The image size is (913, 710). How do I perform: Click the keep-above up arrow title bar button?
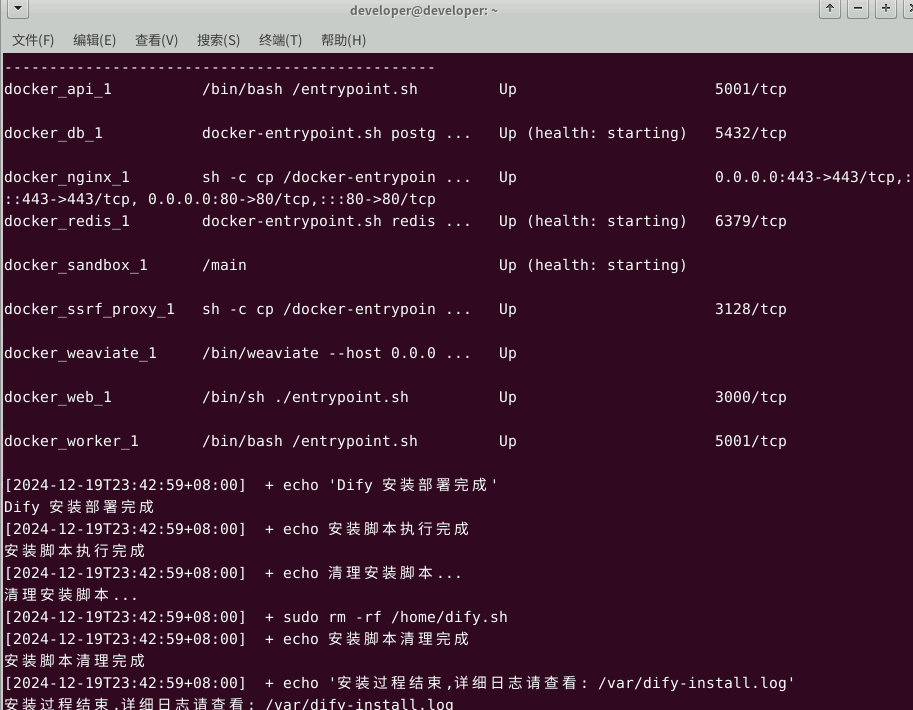tap(830, 8)
